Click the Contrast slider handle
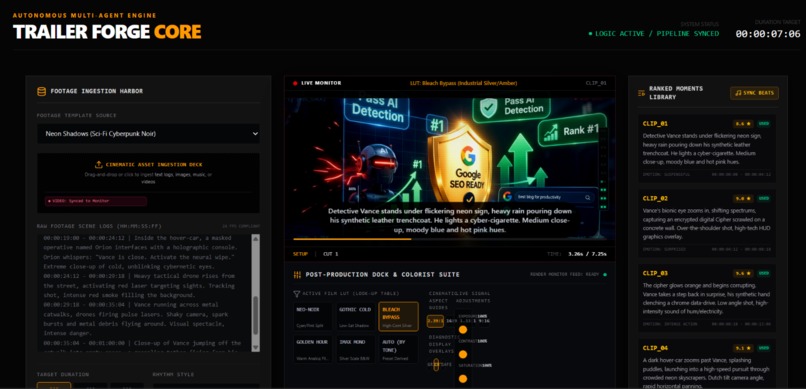Image resolution: width=806 pixels, height=389 pixels. click(463, 354)
